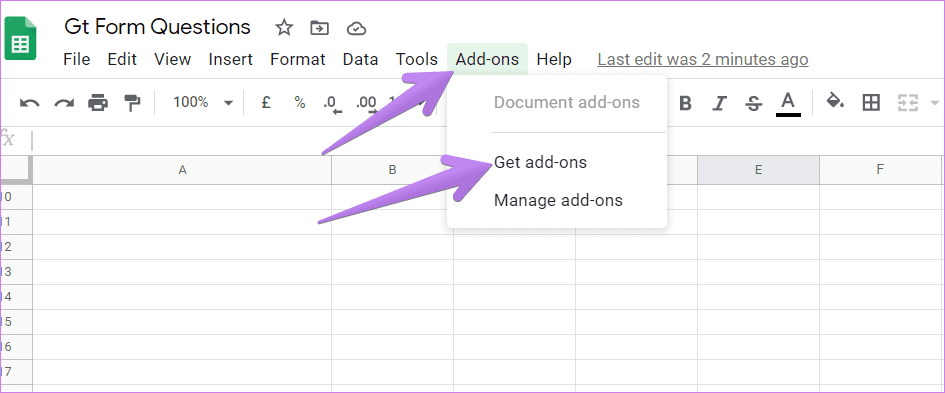Pick the fill color paint bucket
The image size is (945, 393).
click(835, 101)
